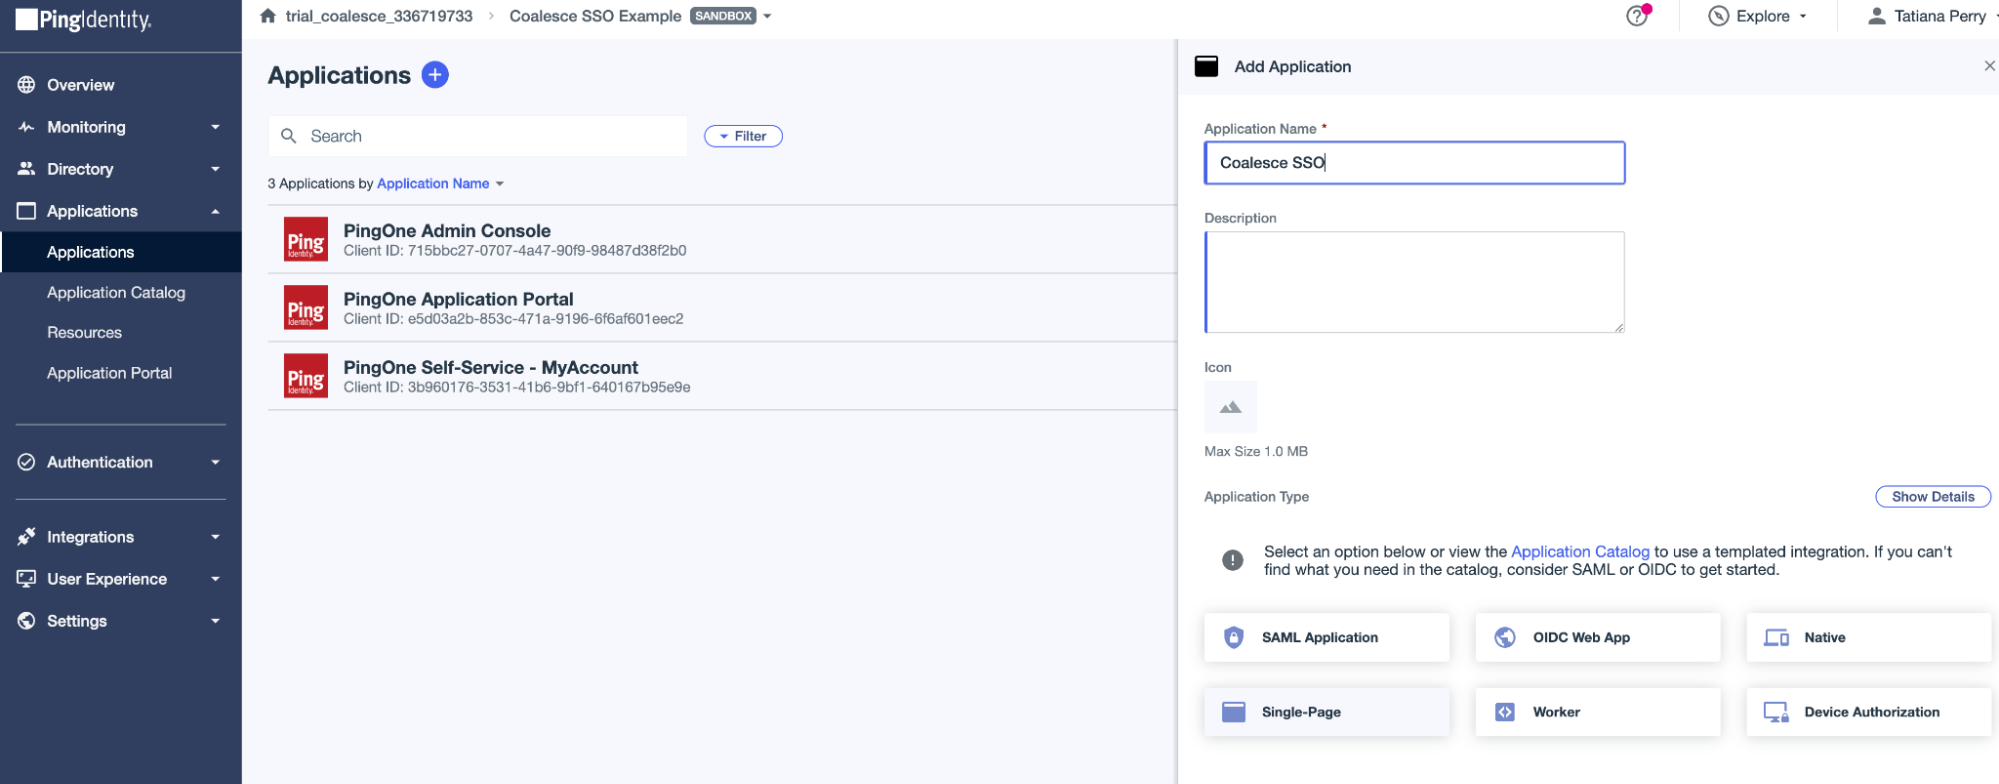Click the Add Application header icon
The height and width of the screenshot is (784, 1999).
1207,67
